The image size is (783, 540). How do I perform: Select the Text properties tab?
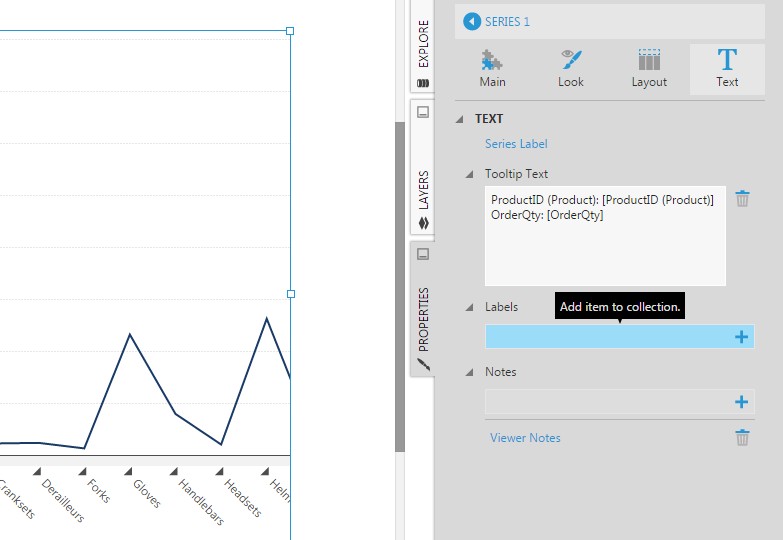(x=727, y=69)
